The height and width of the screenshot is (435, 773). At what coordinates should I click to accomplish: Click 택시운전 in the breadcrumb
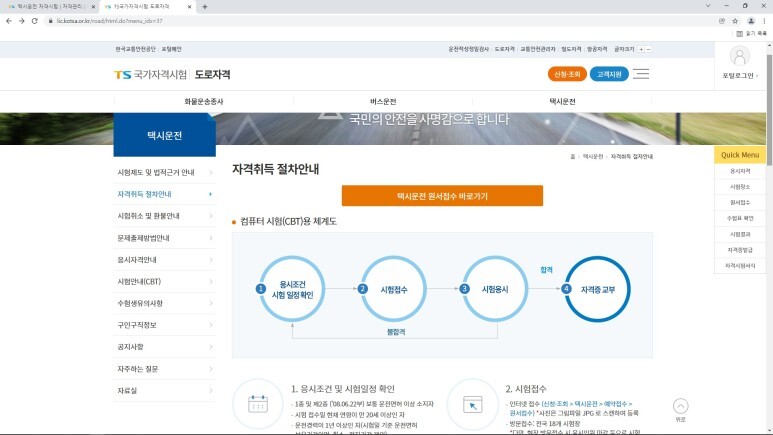[x=593, y=156]
